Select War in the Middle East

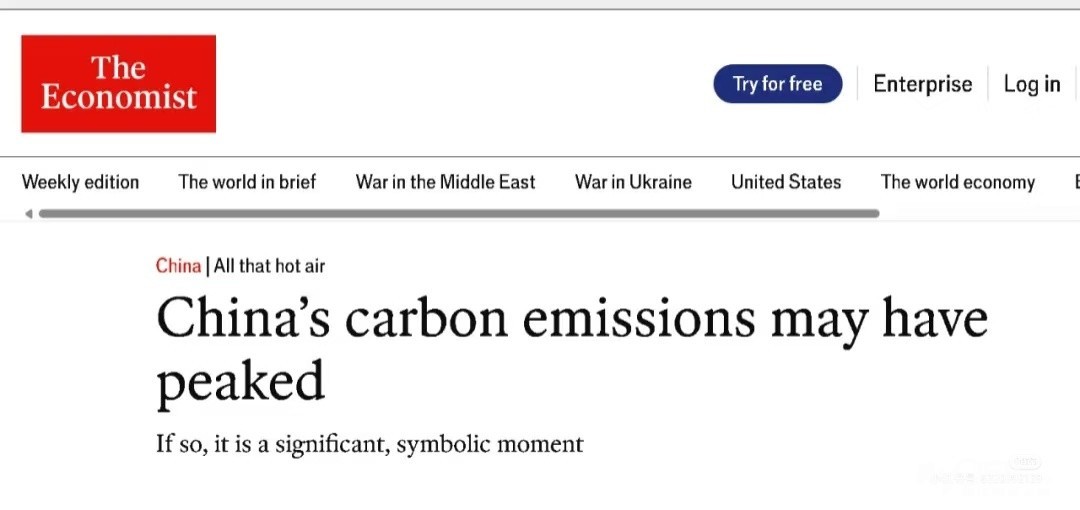point(445,182)
